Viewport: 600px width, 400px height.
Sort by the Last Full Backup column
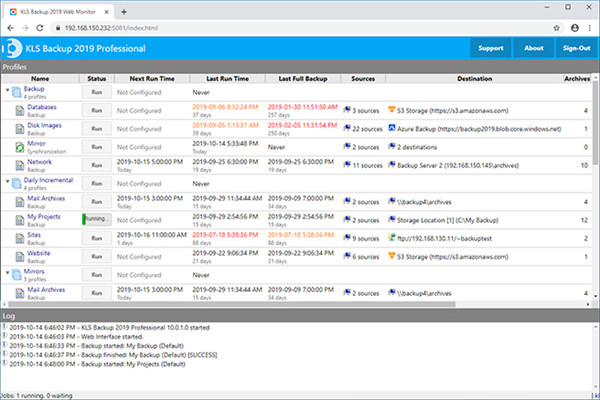[303, 78]
